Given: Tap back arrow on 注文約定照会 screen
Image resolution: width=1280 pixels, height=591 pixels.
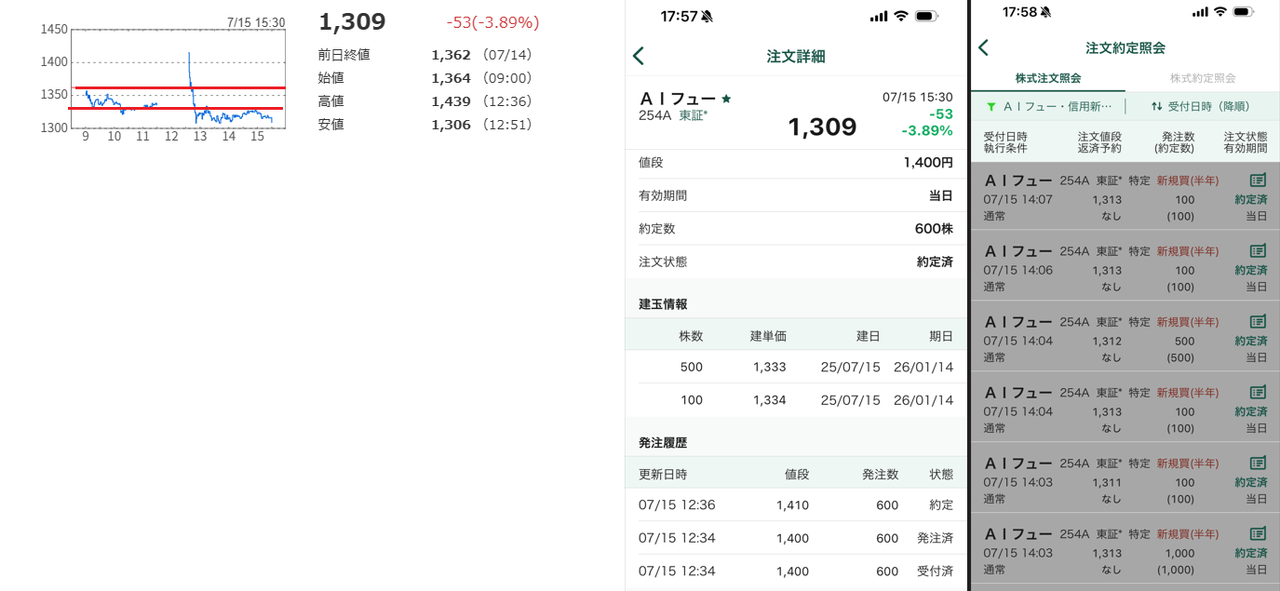Looking at the screenshot, I should click(983, 48).
